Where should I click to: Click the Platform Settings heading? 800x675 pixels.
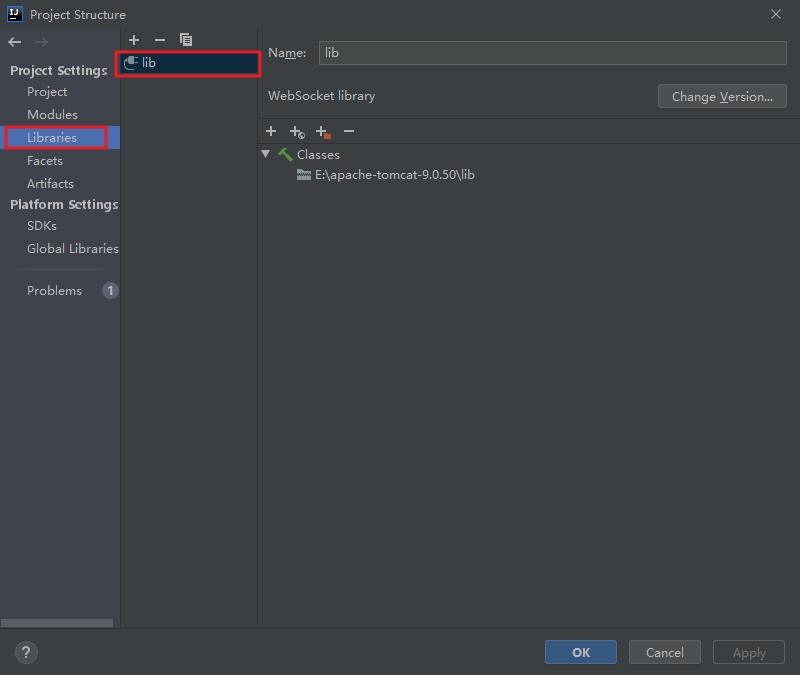point(64,205)
